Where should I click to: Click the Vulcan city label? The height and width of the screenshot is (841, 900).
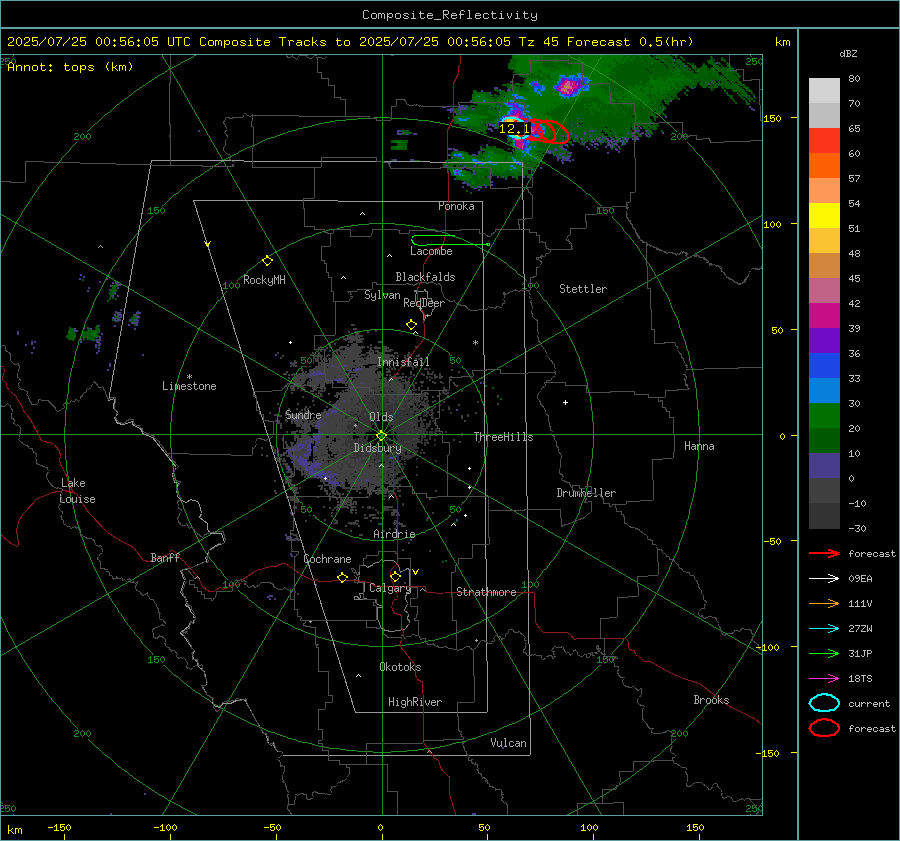(509, 743)
